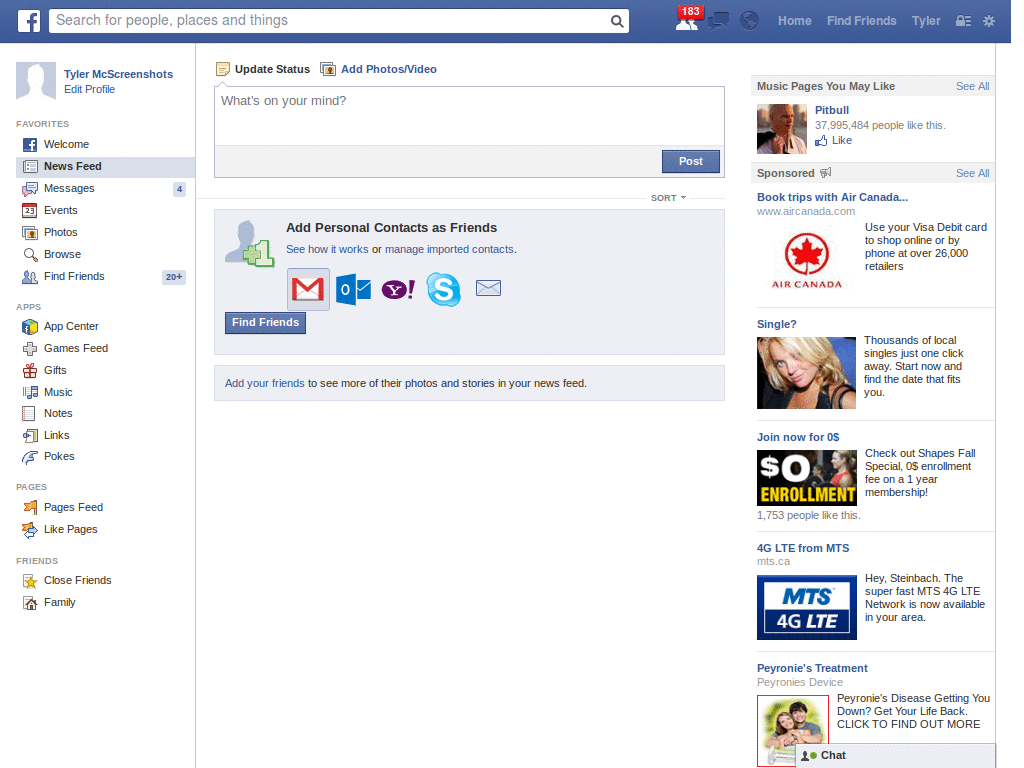Click the search magnifier icon
Image resolution: width=1024 pixels, height=768 pixels.
click(616, 21)
